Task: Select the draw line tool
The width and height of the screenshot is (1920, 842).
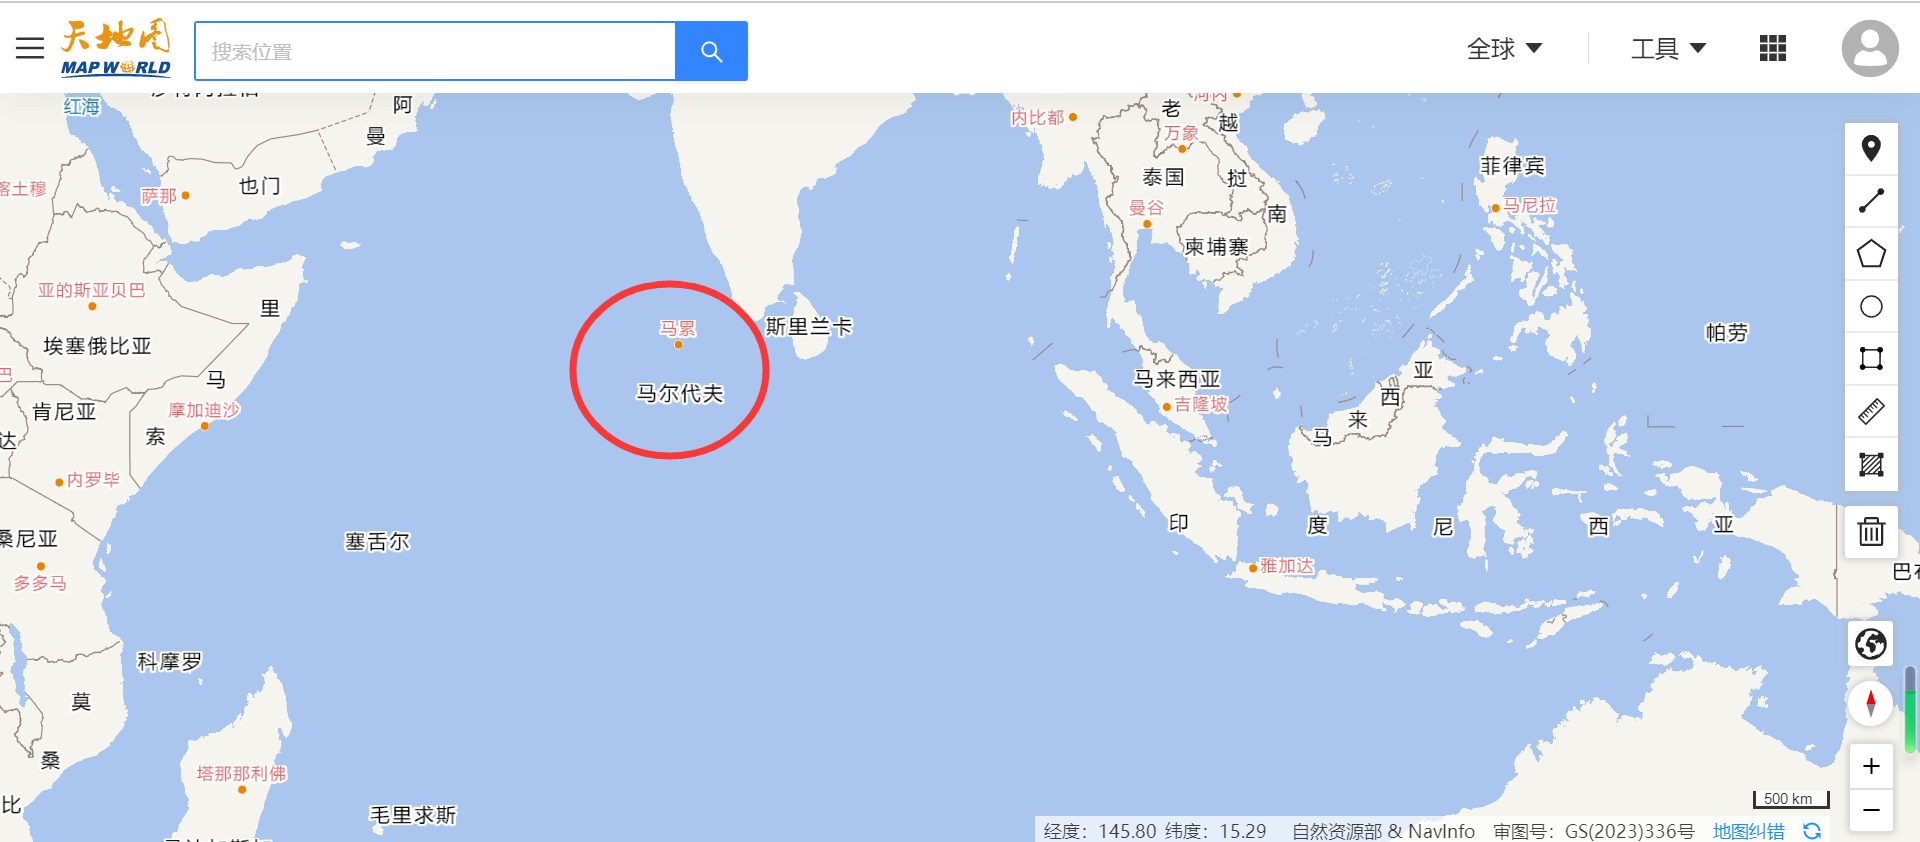Action: click(x=1871, y=201)
